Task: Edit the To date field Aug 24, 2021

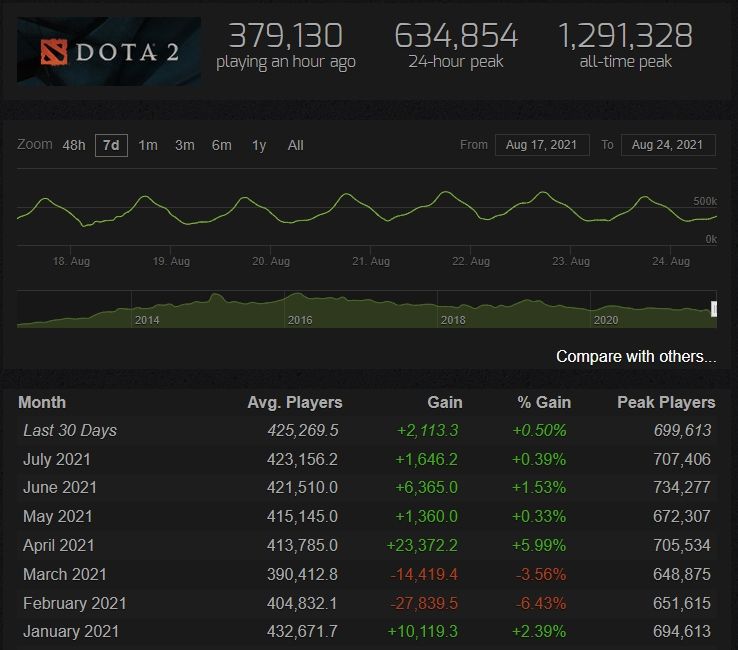Action: click(668, 145)
